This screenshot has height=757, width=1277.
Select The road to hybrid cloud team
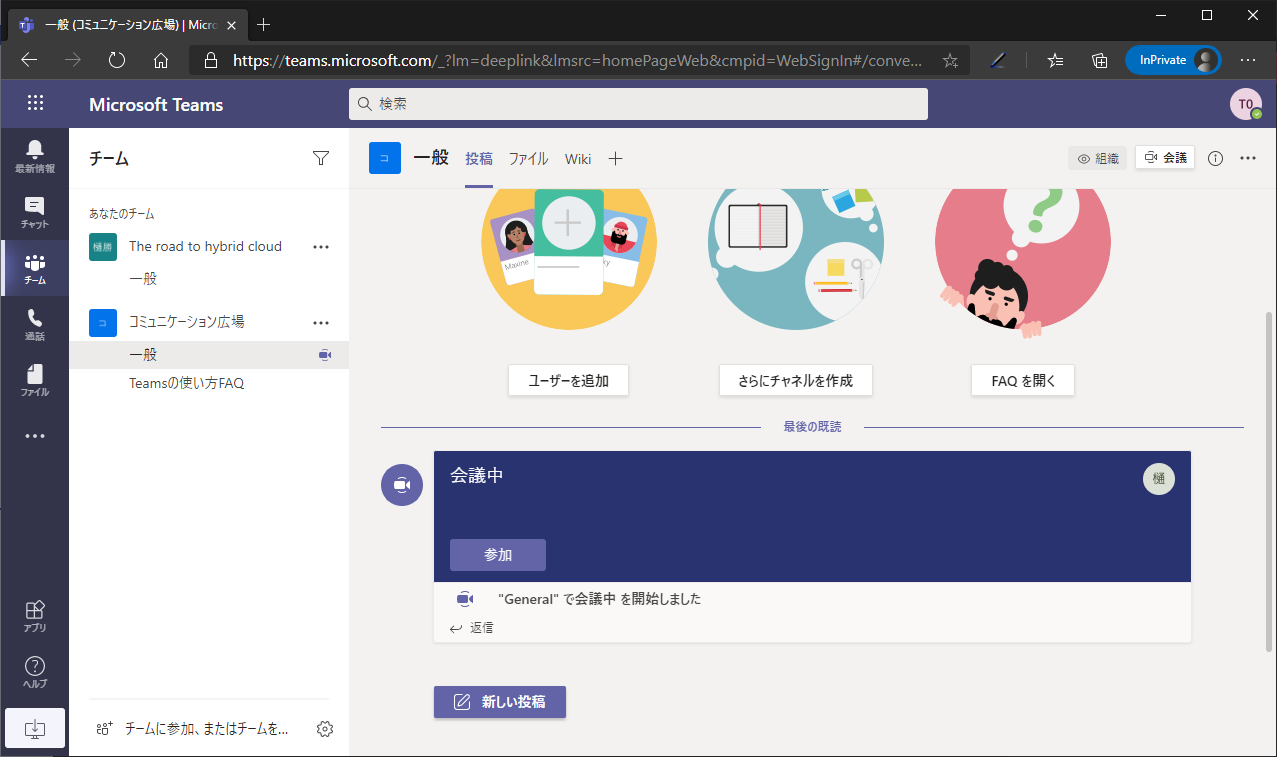pyautogui.click(x=205, y=246)
